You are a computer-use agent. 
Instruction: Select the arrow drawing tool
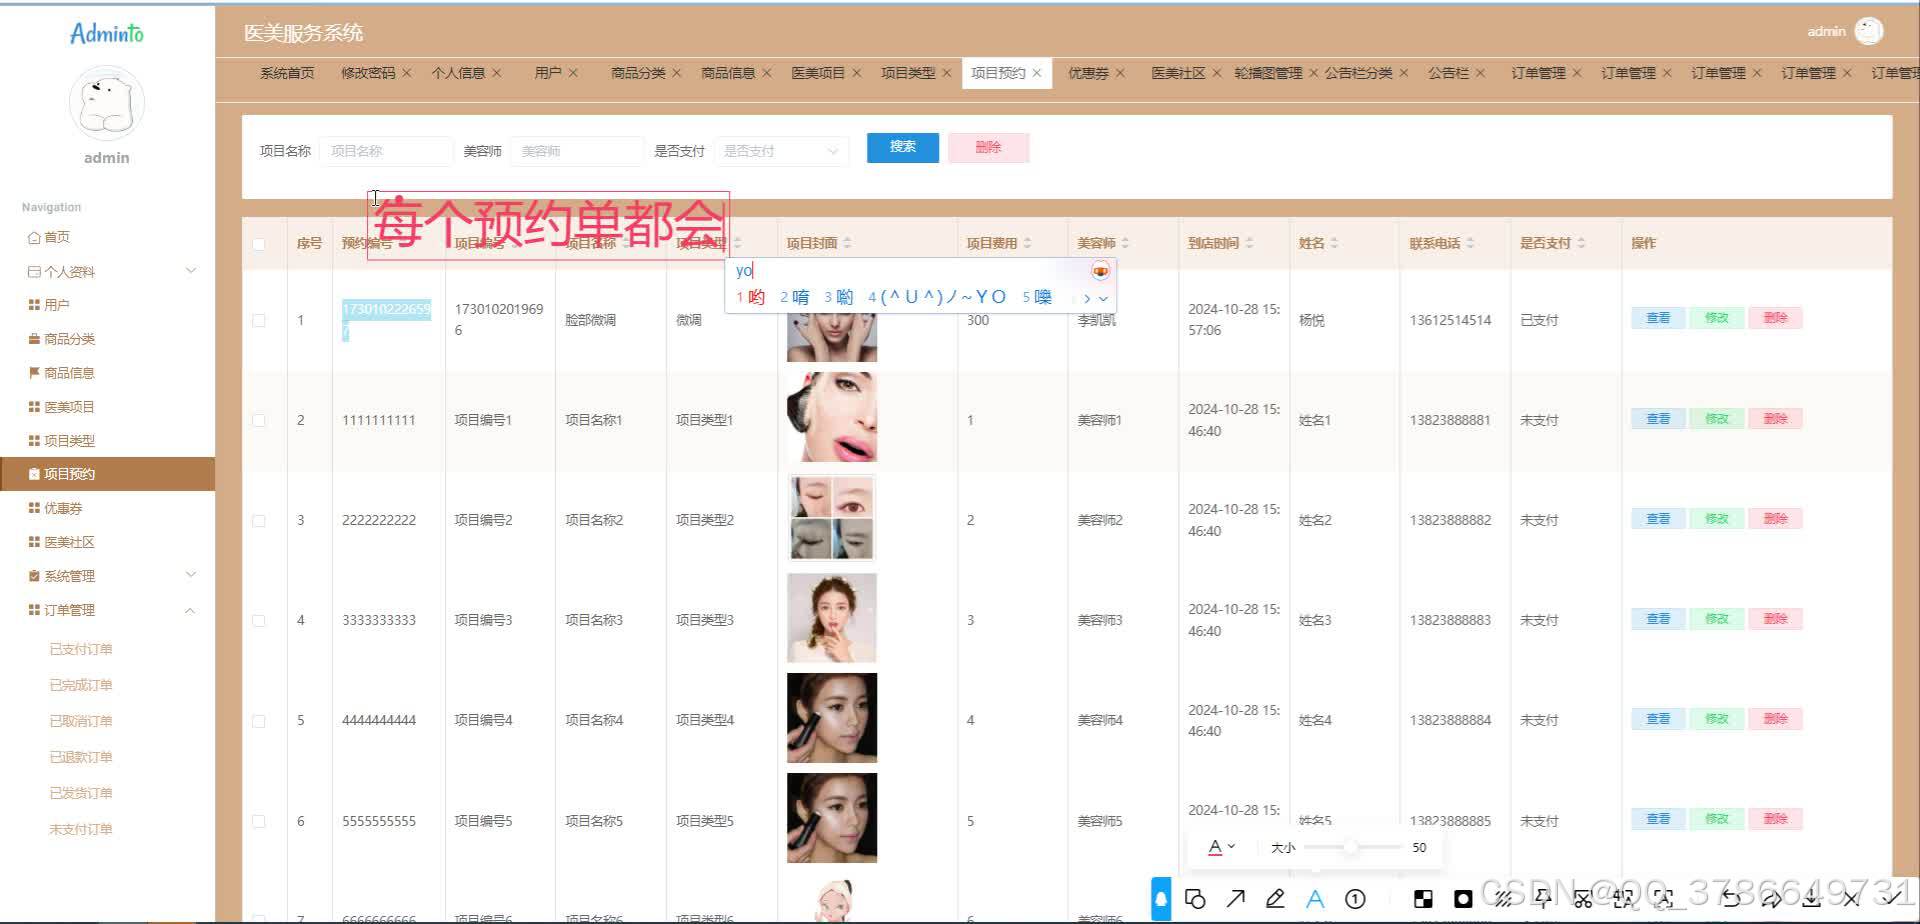click(x=1236, y=898)
